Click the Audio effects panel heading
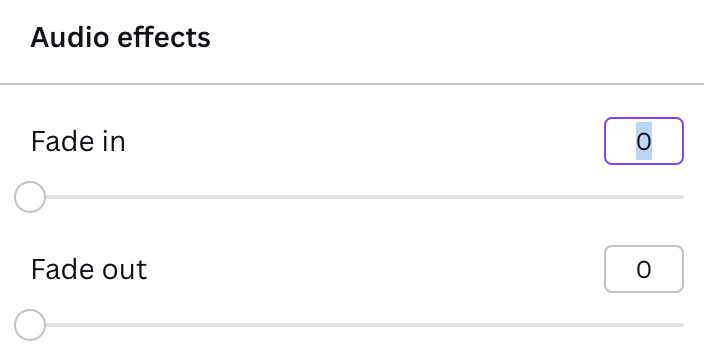704x362 pixels. tap(120, 37)
